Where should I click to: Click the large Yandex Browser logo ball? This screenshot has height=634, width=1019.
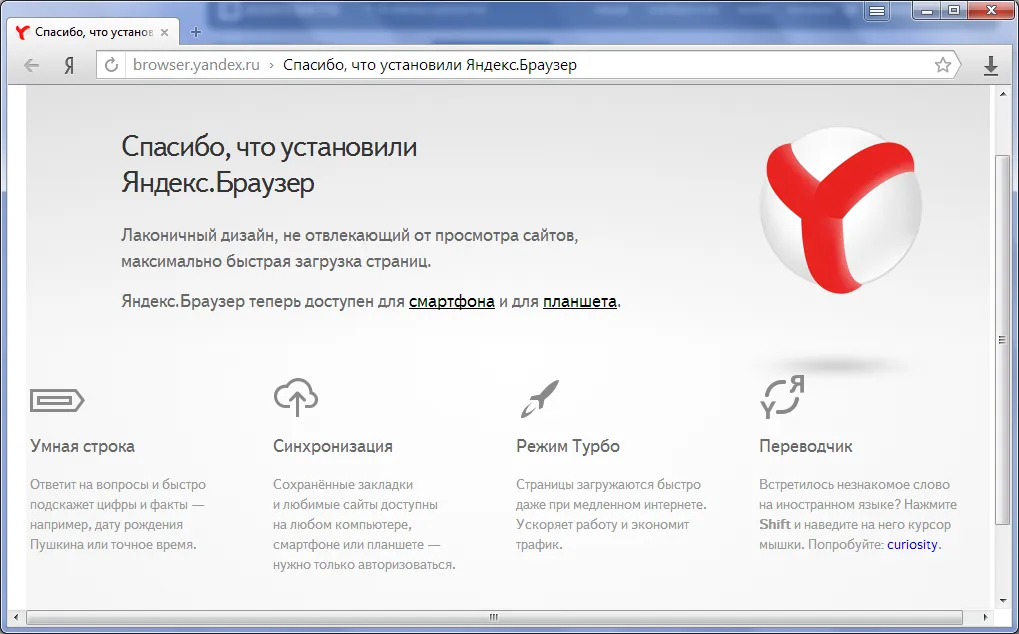(x=840, y=210)
